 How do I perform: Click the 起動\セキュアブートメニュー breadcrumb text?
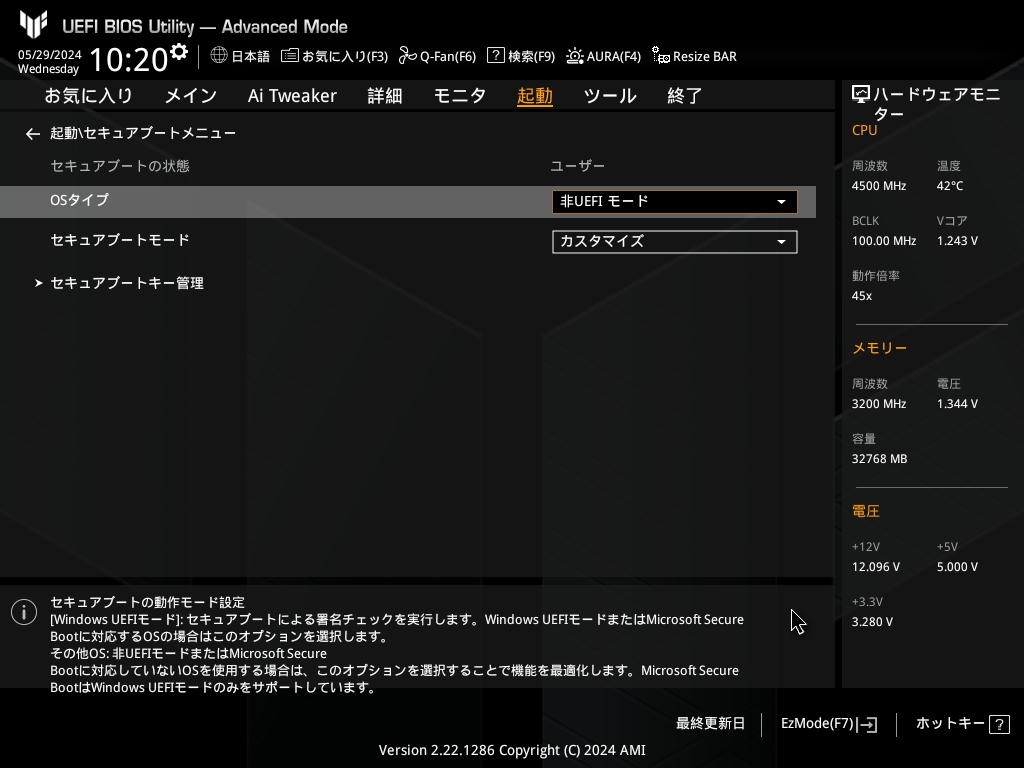point(143,133)
